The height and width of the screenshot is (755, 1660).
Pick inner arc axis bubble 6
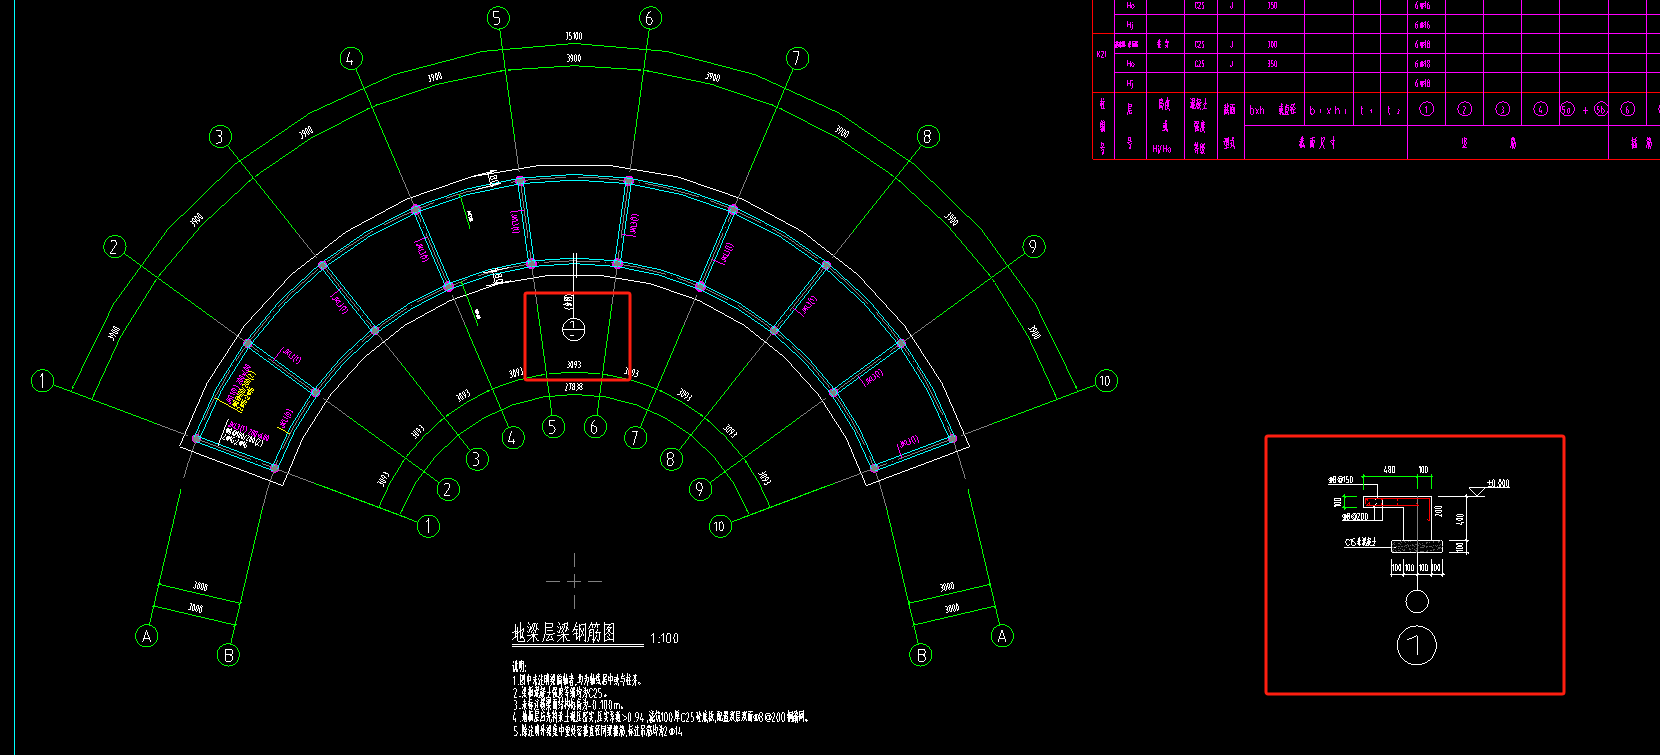pyautogui.click(x=595, y=427)
